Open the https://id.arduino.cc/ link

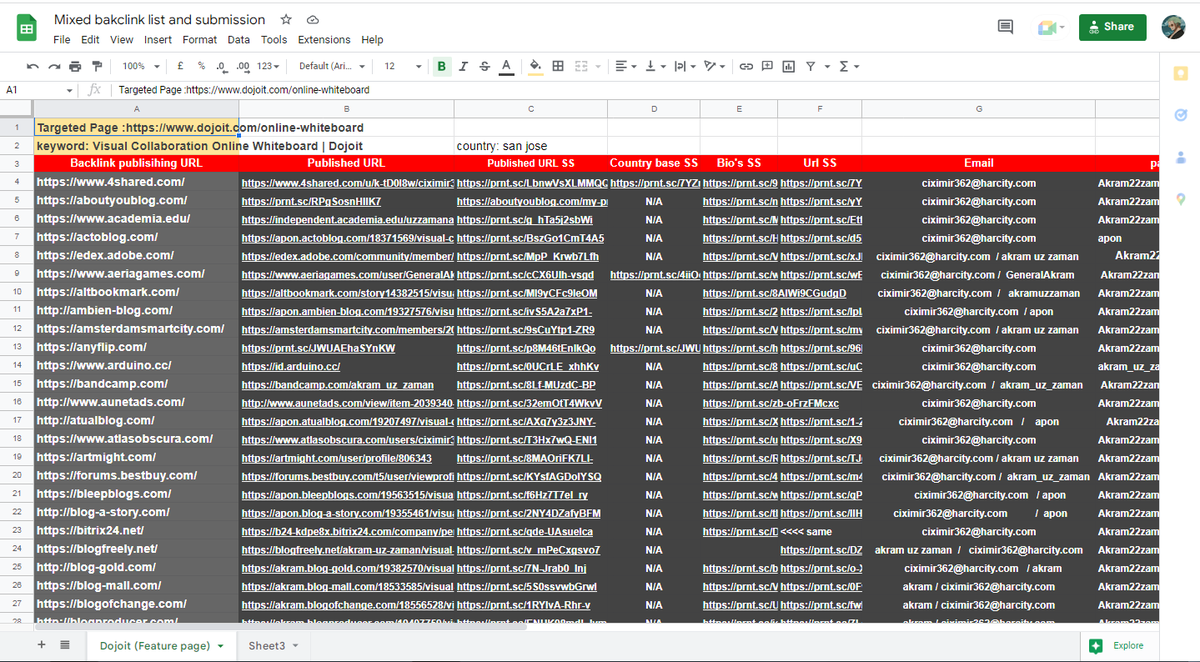(291, 367)
